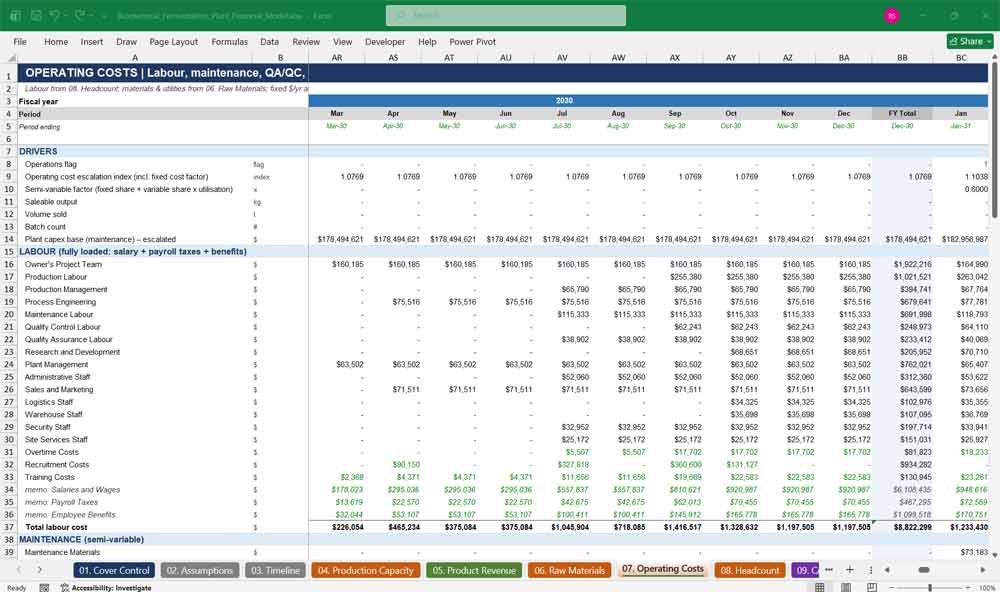
Task: Click the Search box in title bar
Action: pos(506,15)
